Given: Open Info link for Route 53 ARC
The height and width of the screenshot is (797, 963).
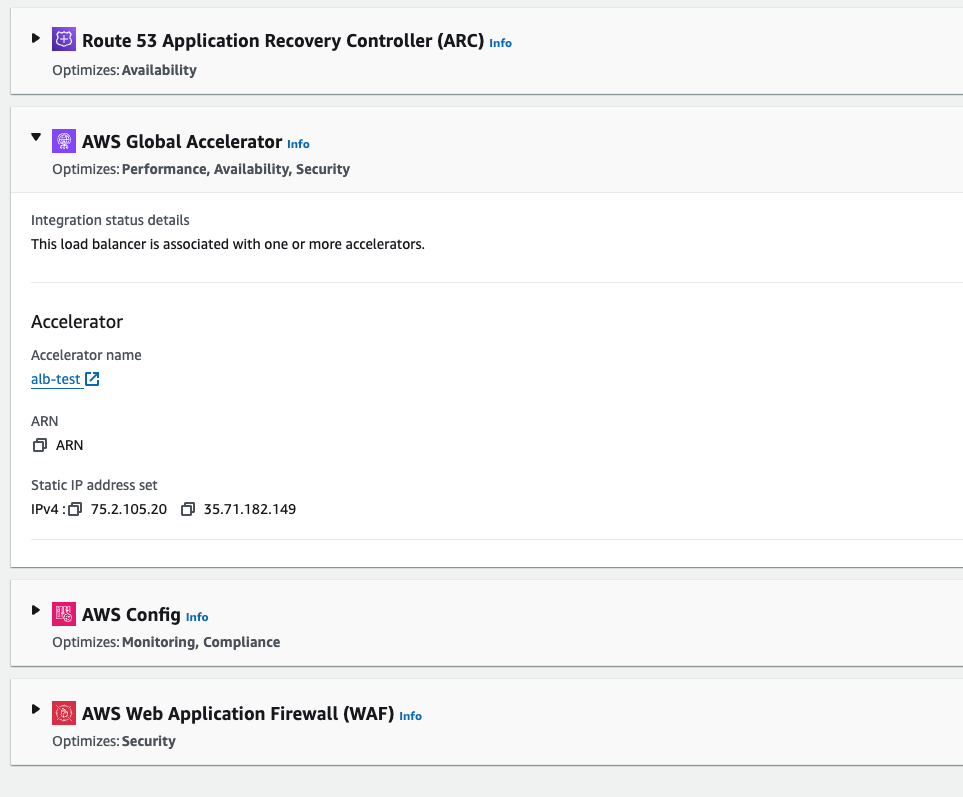Looking at the screenshot, I should [501, 43].
